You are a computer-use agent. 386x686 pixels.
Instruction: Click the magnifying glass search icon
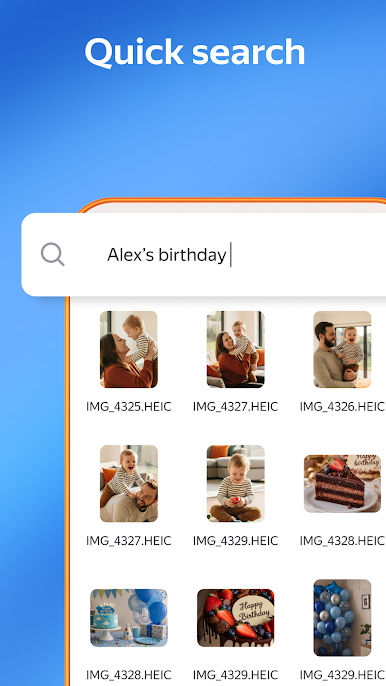click(53, 255)
